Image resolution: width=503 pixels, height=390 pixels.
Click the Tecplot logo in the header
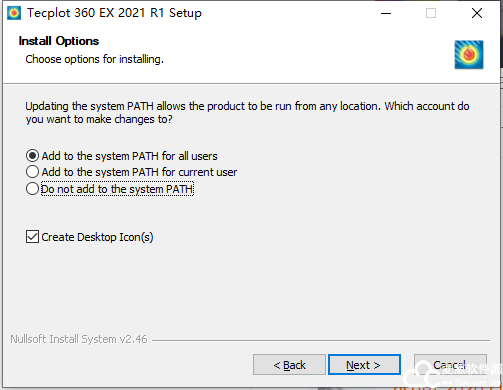pyautogui.click(x=469, y=55)
